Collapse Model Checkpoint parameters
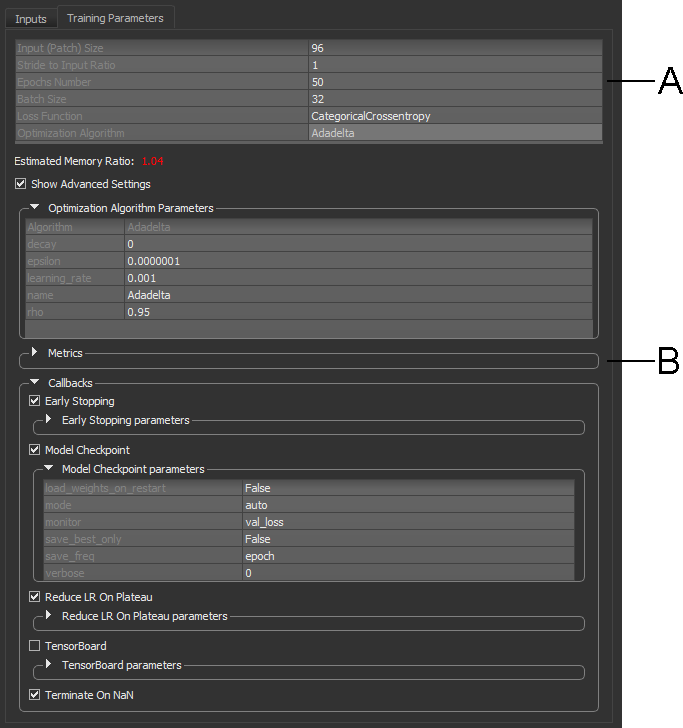The image size is (683, 728). coord(48,469)
